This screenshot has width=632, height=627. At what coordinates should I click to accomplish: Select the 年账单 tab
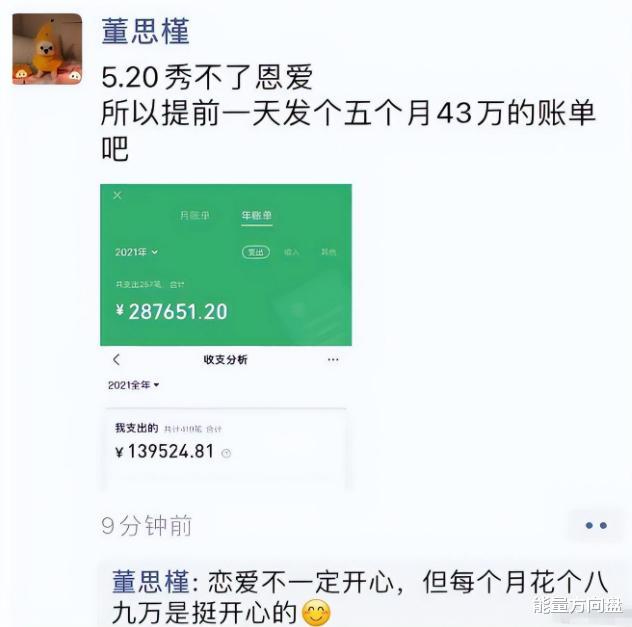pos(257,216)
